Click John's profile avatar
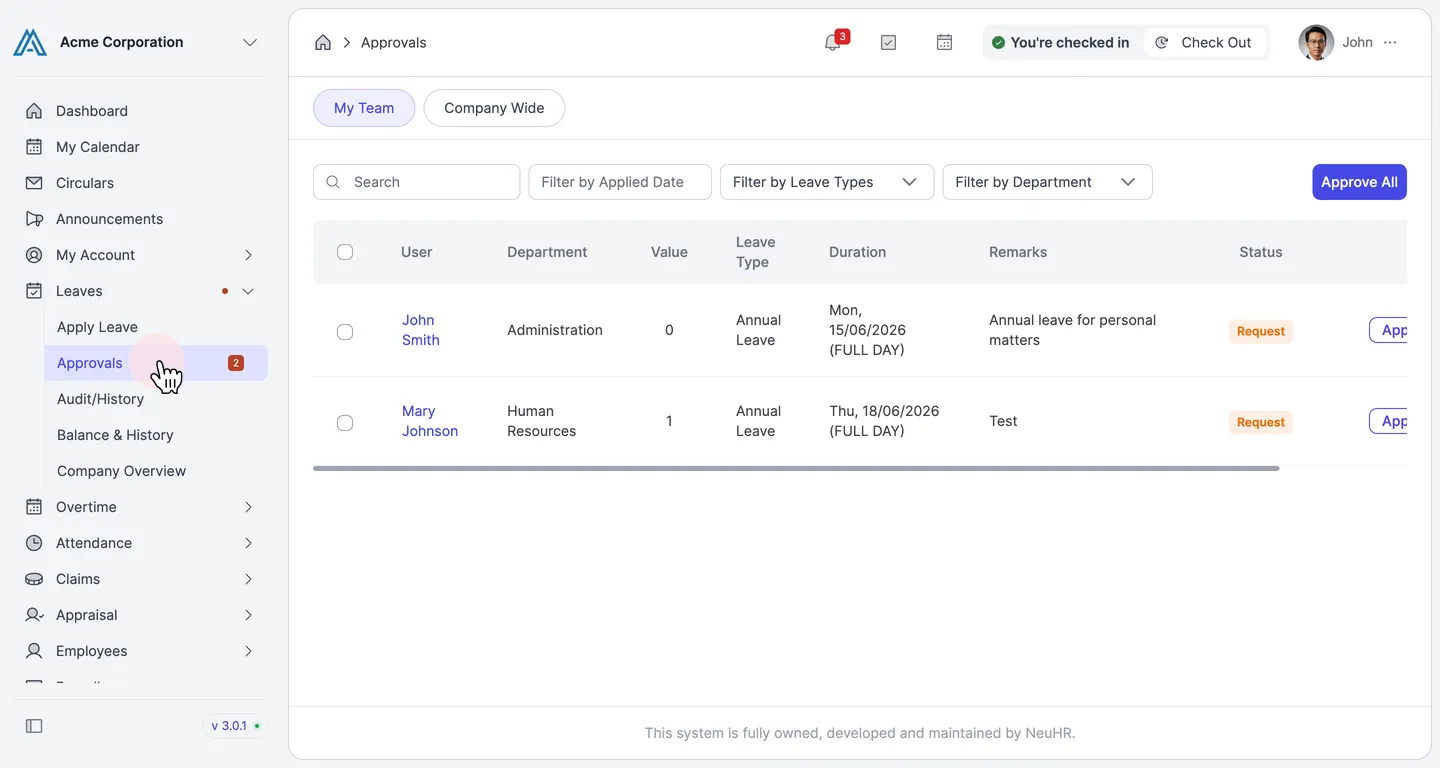Viewport: 1440px width, 768px height. [1316, 42]
